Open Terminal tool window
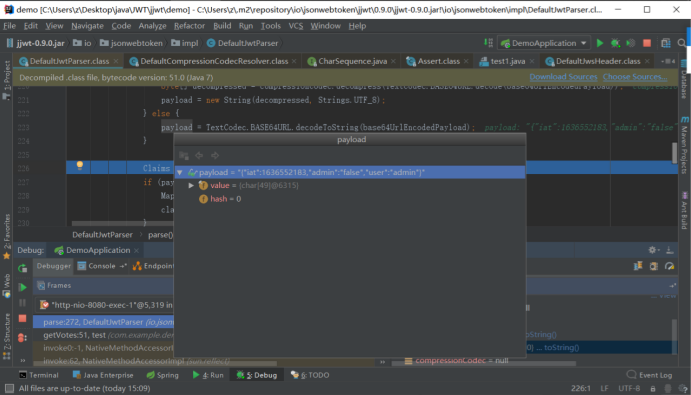The width and height of the screenshot is (691, 395). tap(39, 375)
